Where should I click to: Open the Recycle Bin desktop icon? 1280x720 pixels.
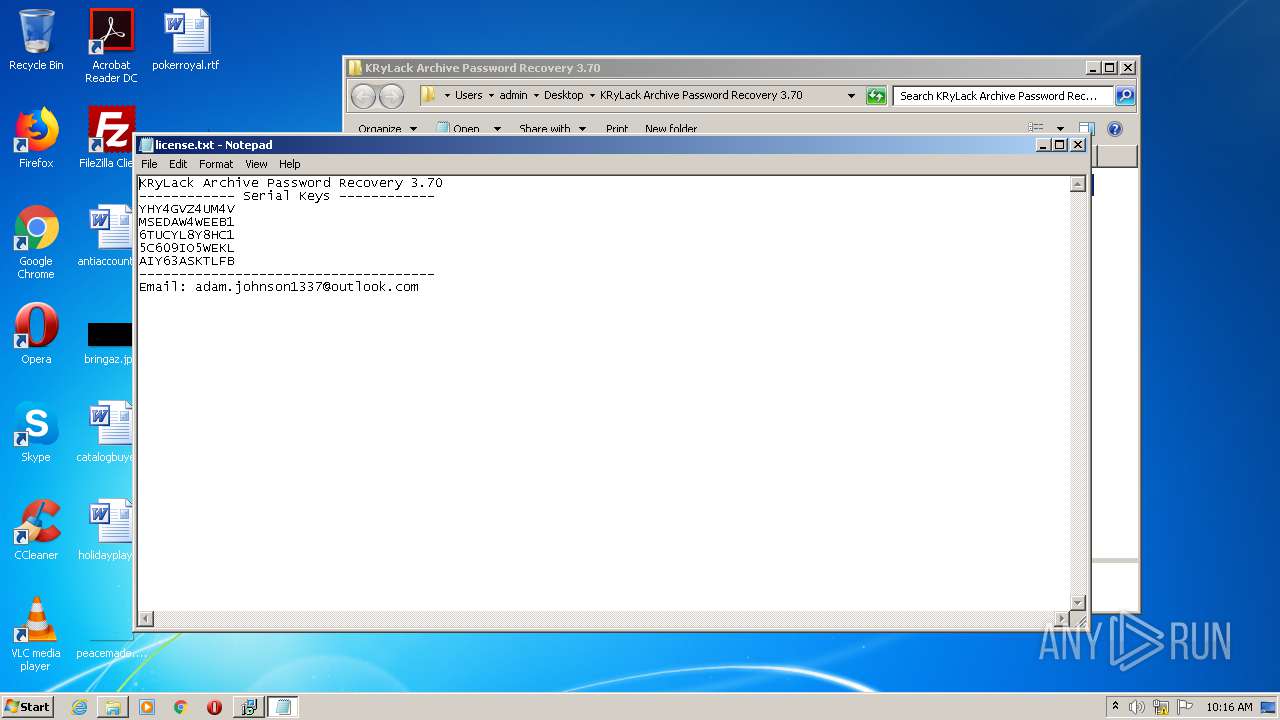coord(36,40)
